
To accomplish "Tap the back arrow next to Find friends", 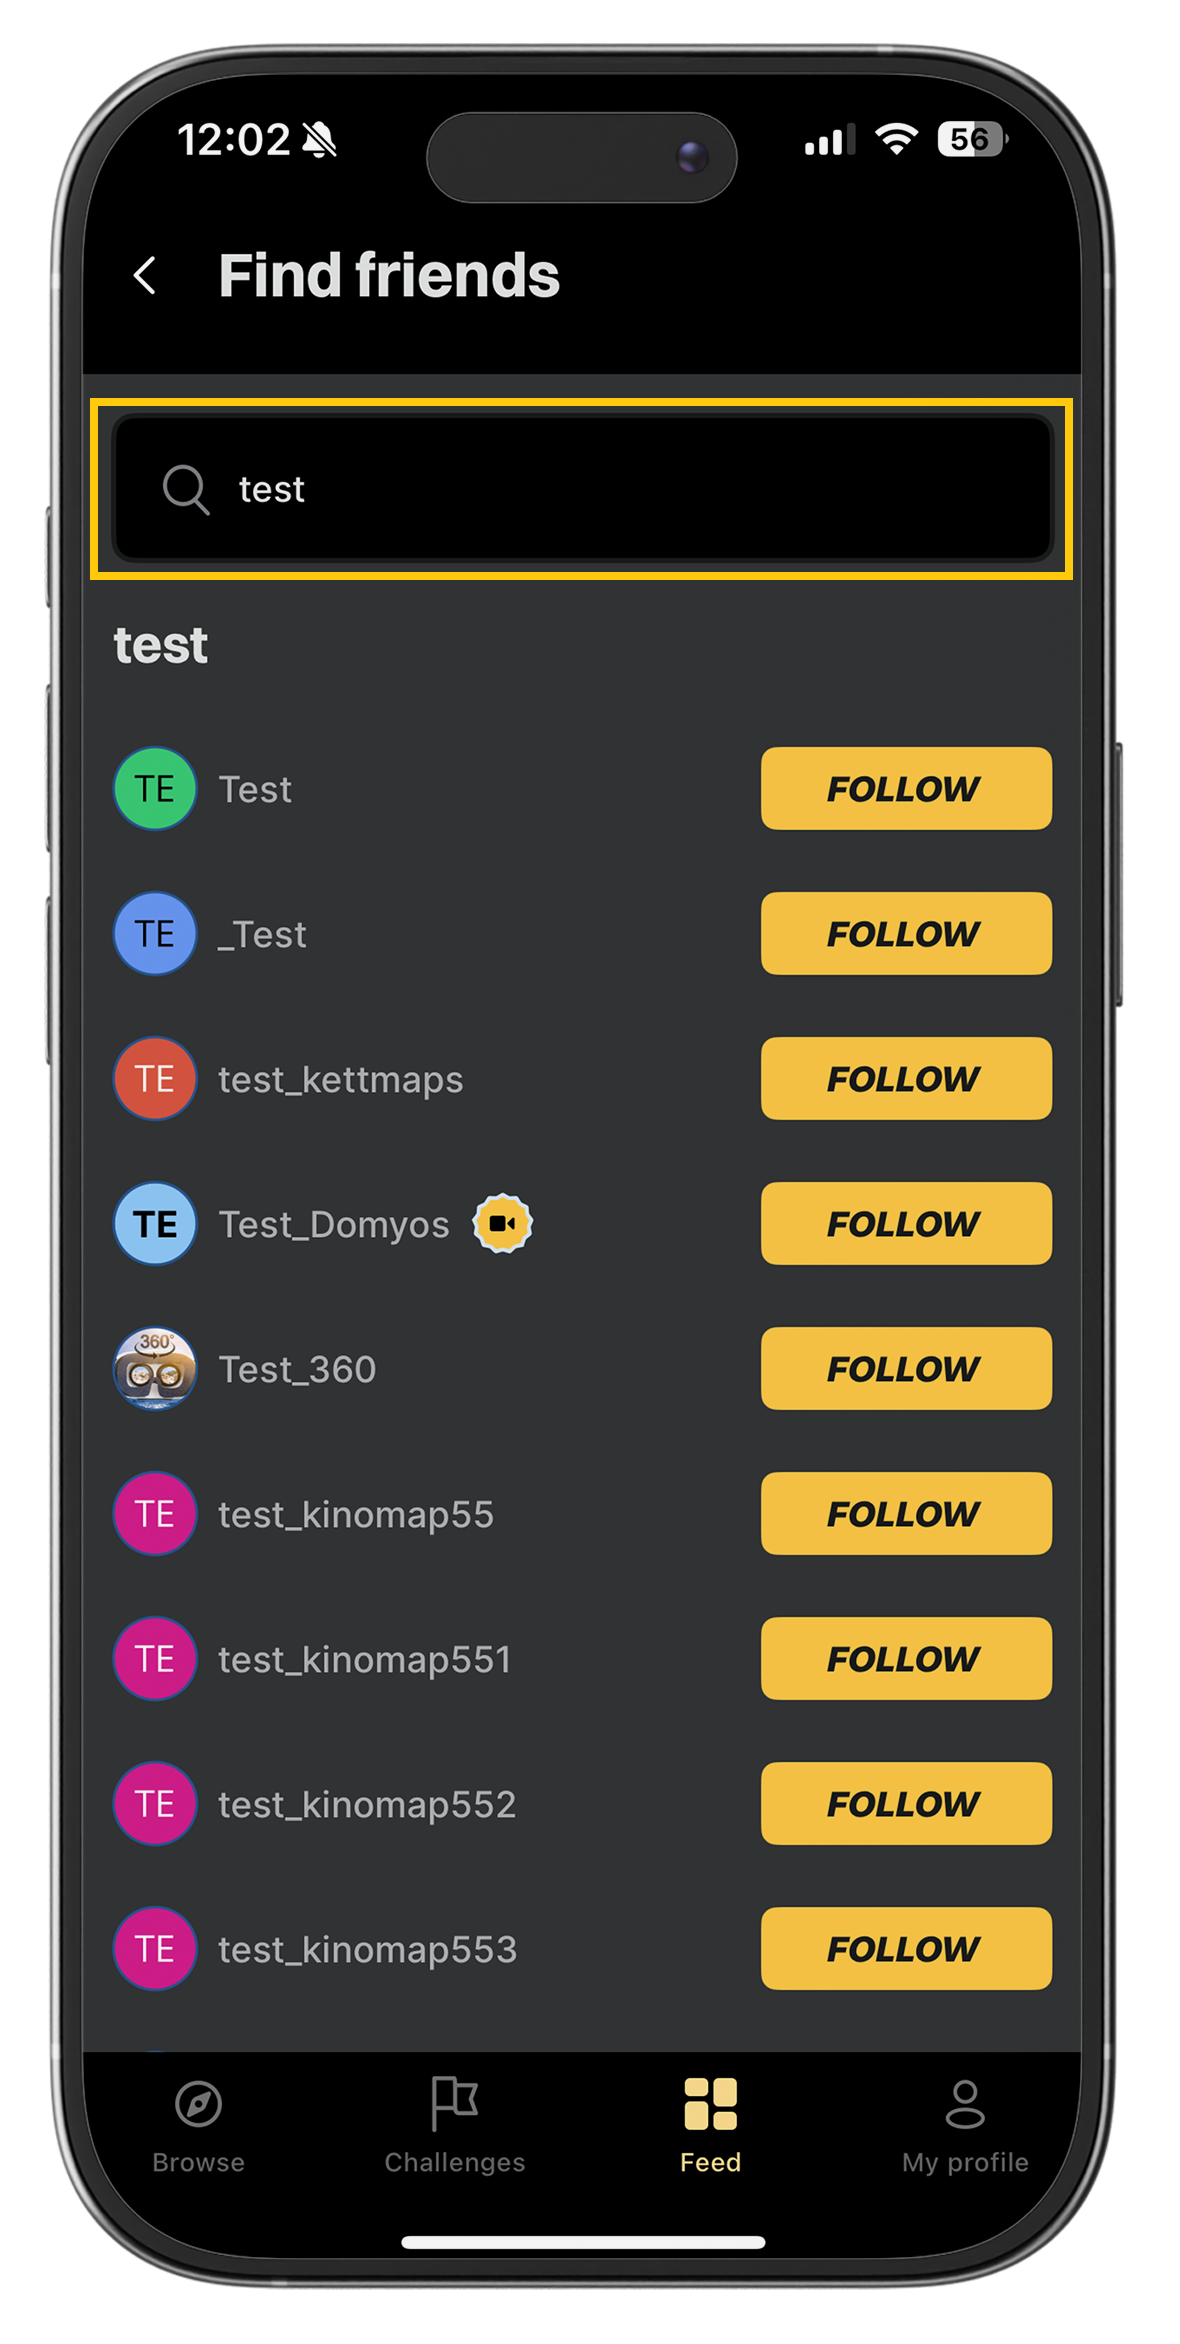I will point(146,276).
